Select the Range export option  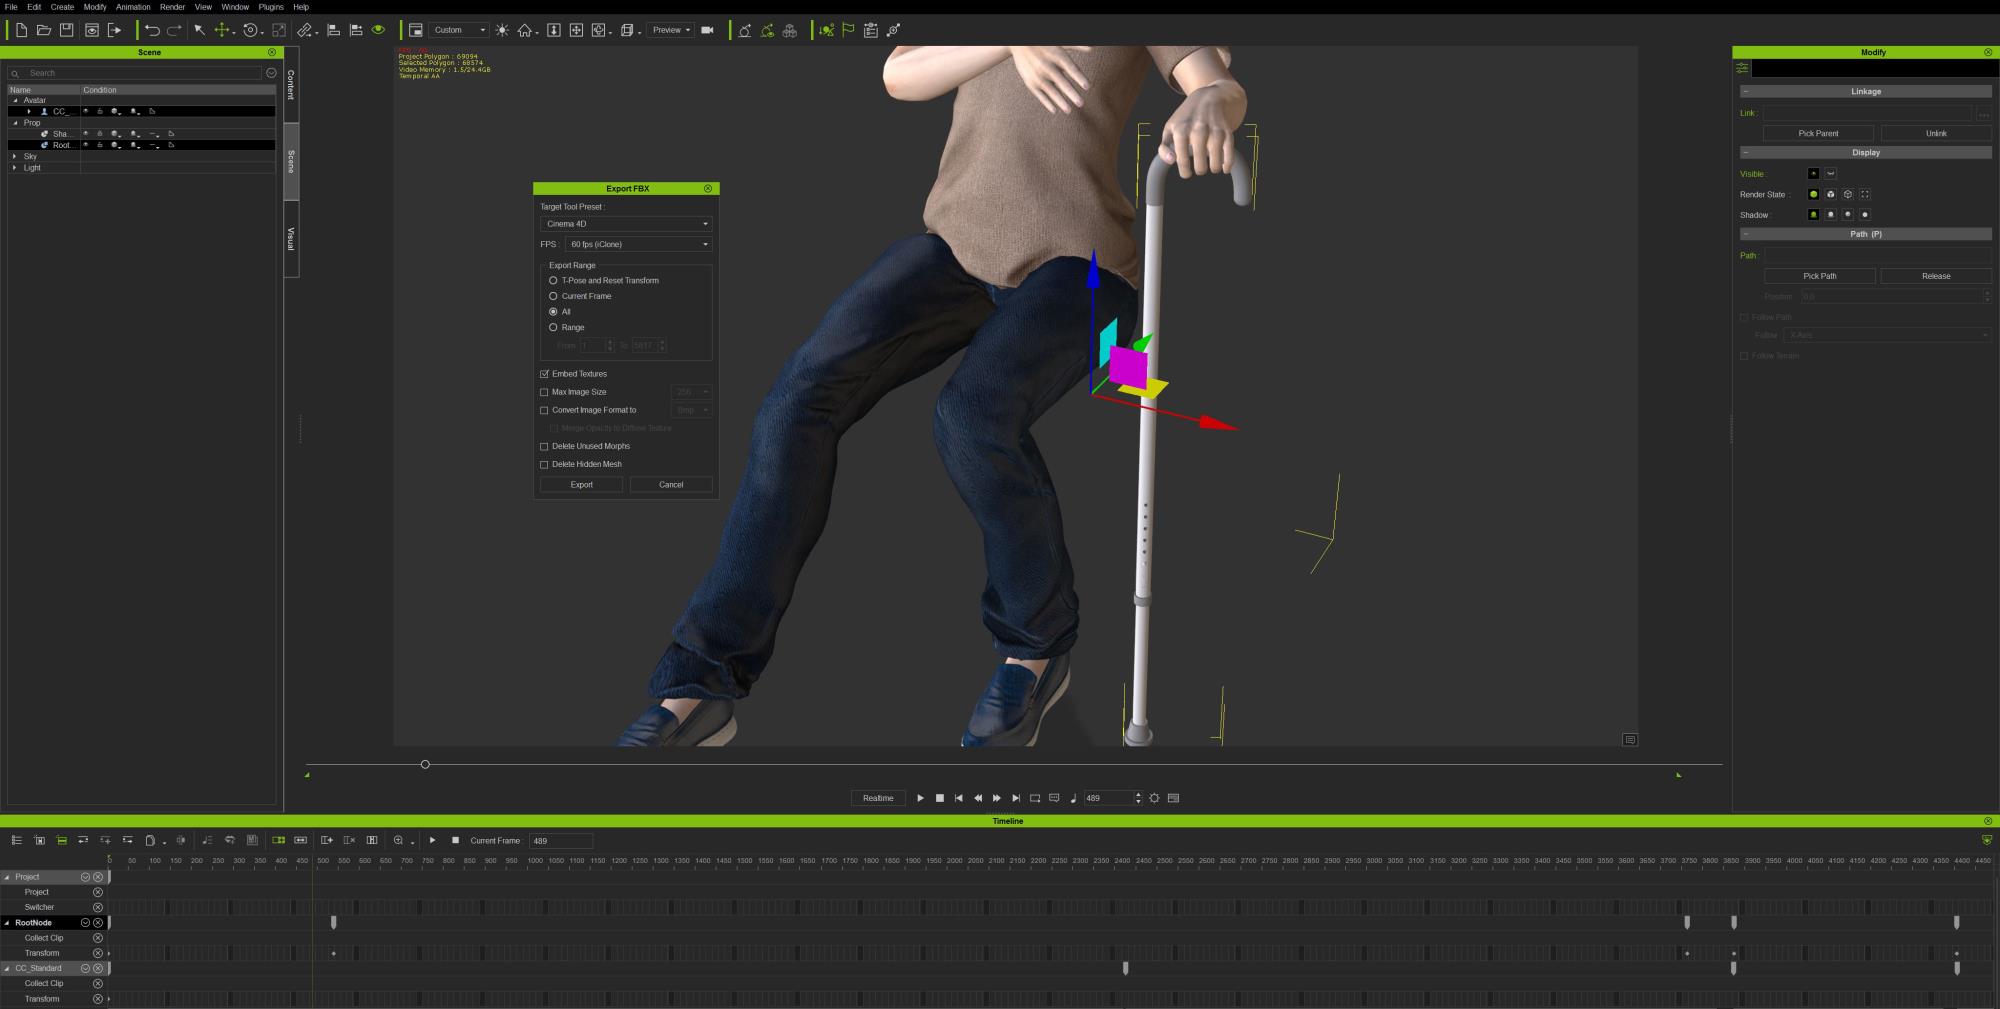coord(553,327)
